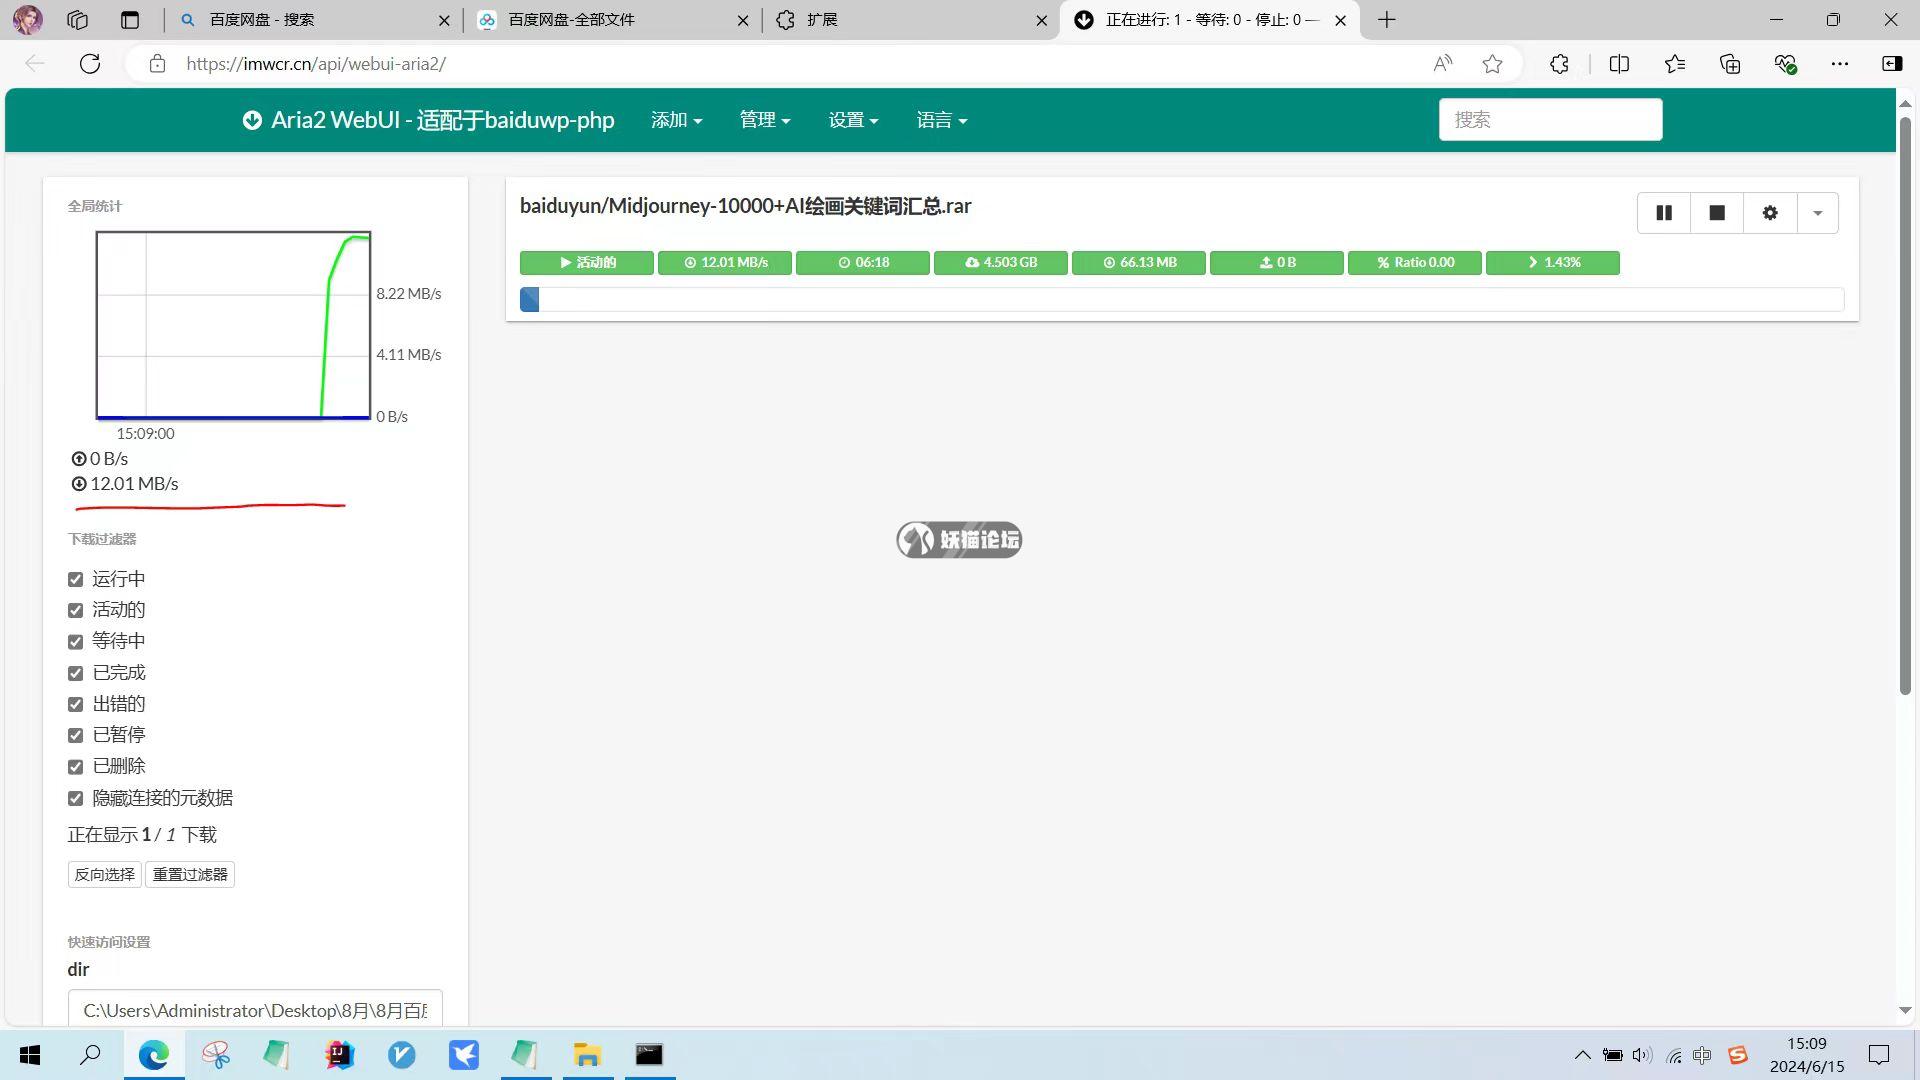The width and height of the screenshot is (1920, 1080).
Task: Uncheck the 运行中 filter
Action: point(75,579)
